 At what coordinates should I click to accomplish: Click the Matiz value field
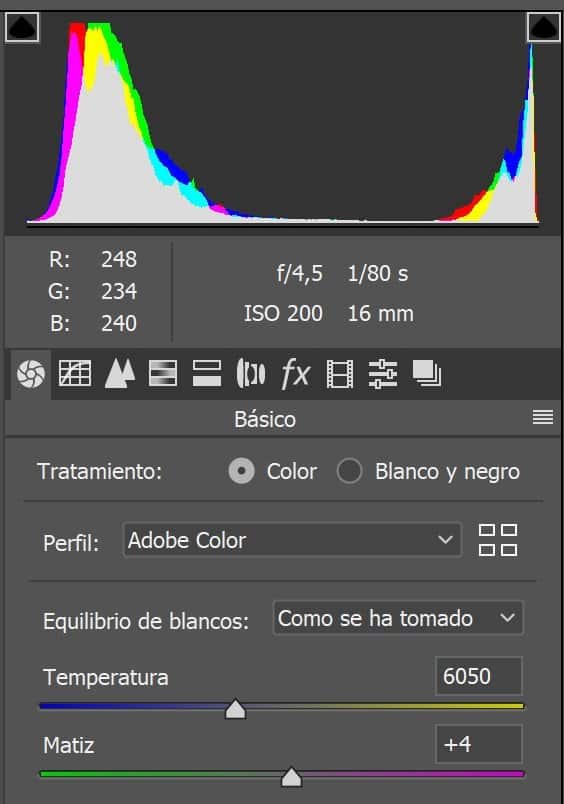point(479,744)
